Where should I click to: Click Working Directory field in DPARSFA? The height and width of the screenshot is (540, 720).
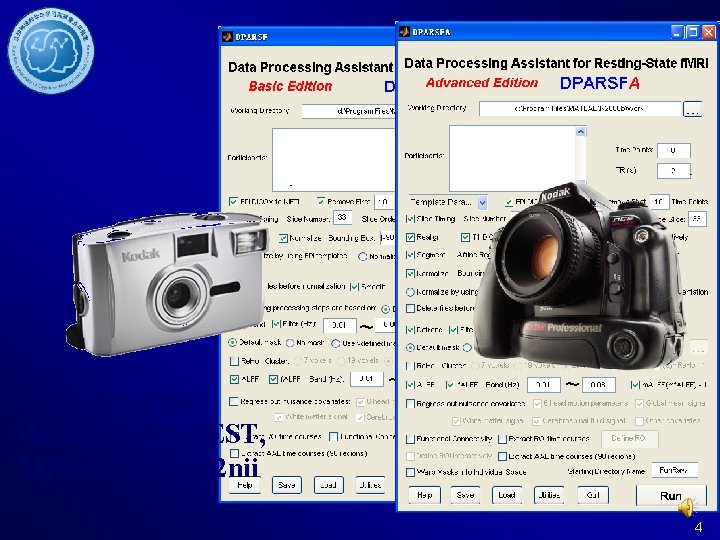[580, 109]
